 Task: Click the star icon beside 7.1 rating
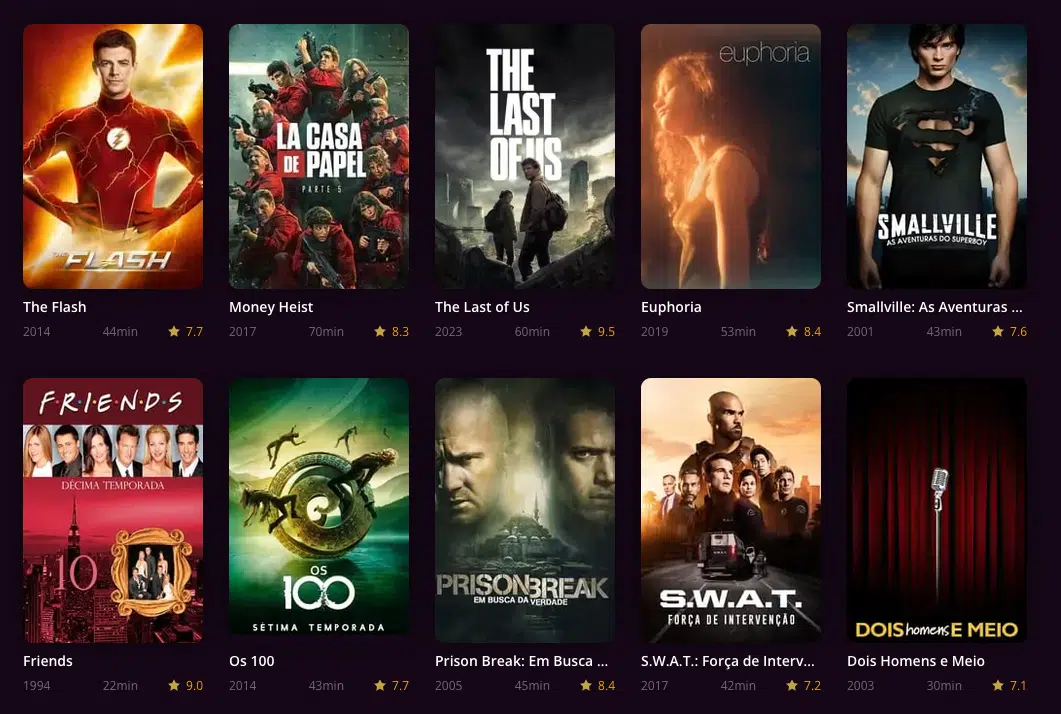coord(997,686)
